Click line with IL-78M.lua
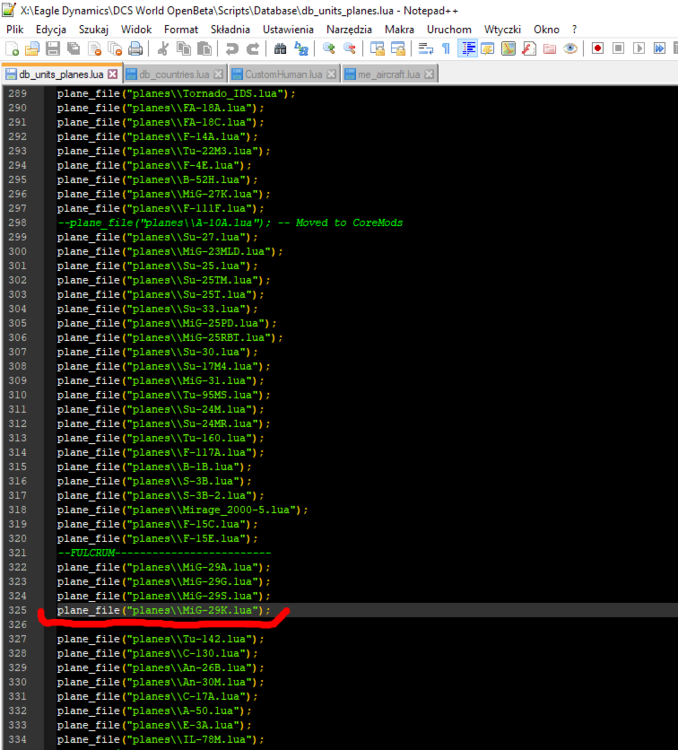Screen dimensions: 678x750 160,739
